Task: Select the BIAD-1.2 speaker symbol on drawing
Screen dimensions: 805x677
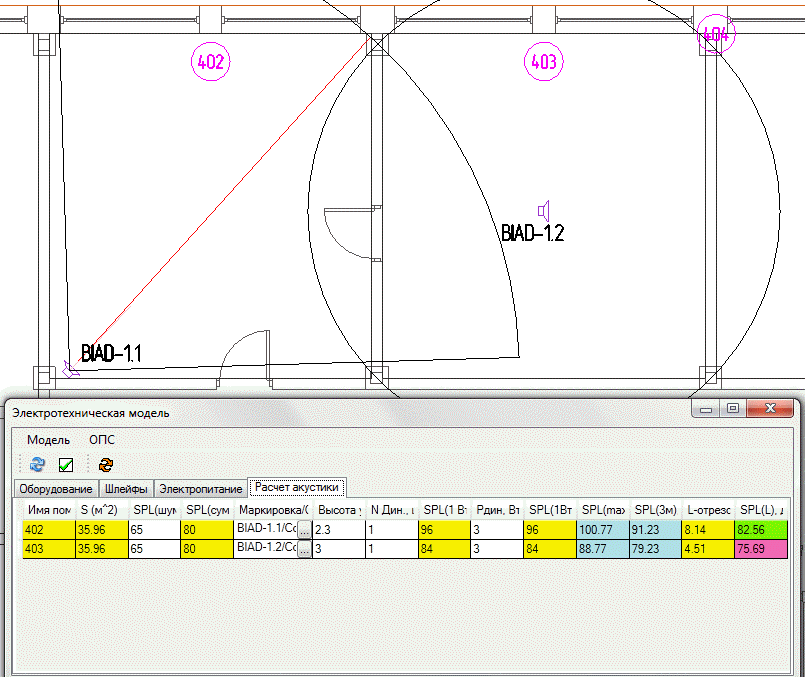Action: coord(544,211)
